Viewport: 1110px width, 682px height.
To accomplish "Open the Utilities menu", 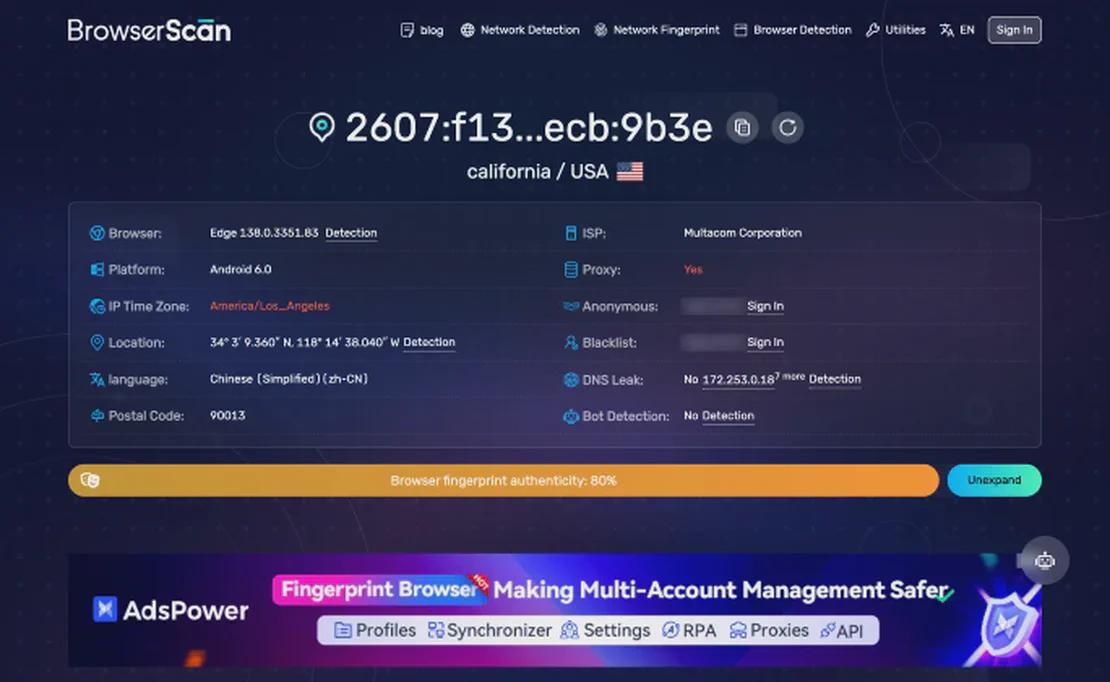I will click(896, 30).
